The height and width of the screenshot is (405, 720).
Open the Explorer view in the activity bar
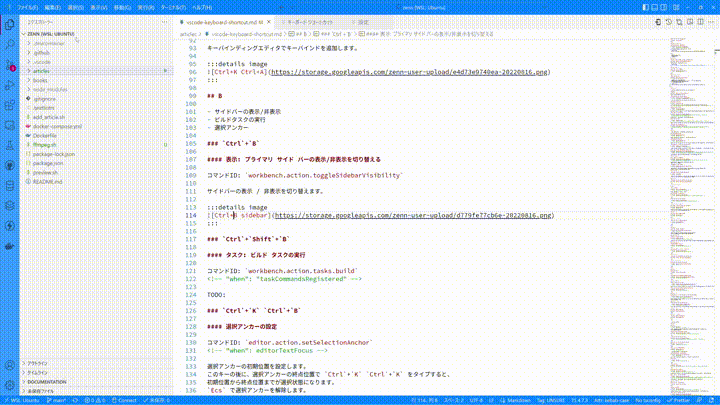pos(10,24)
